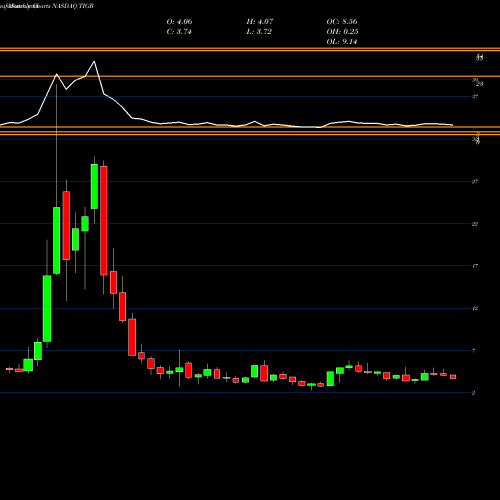The image size is (500, 500).
Task: Select the low value L: 3.72
Action: tap(259, 32)
